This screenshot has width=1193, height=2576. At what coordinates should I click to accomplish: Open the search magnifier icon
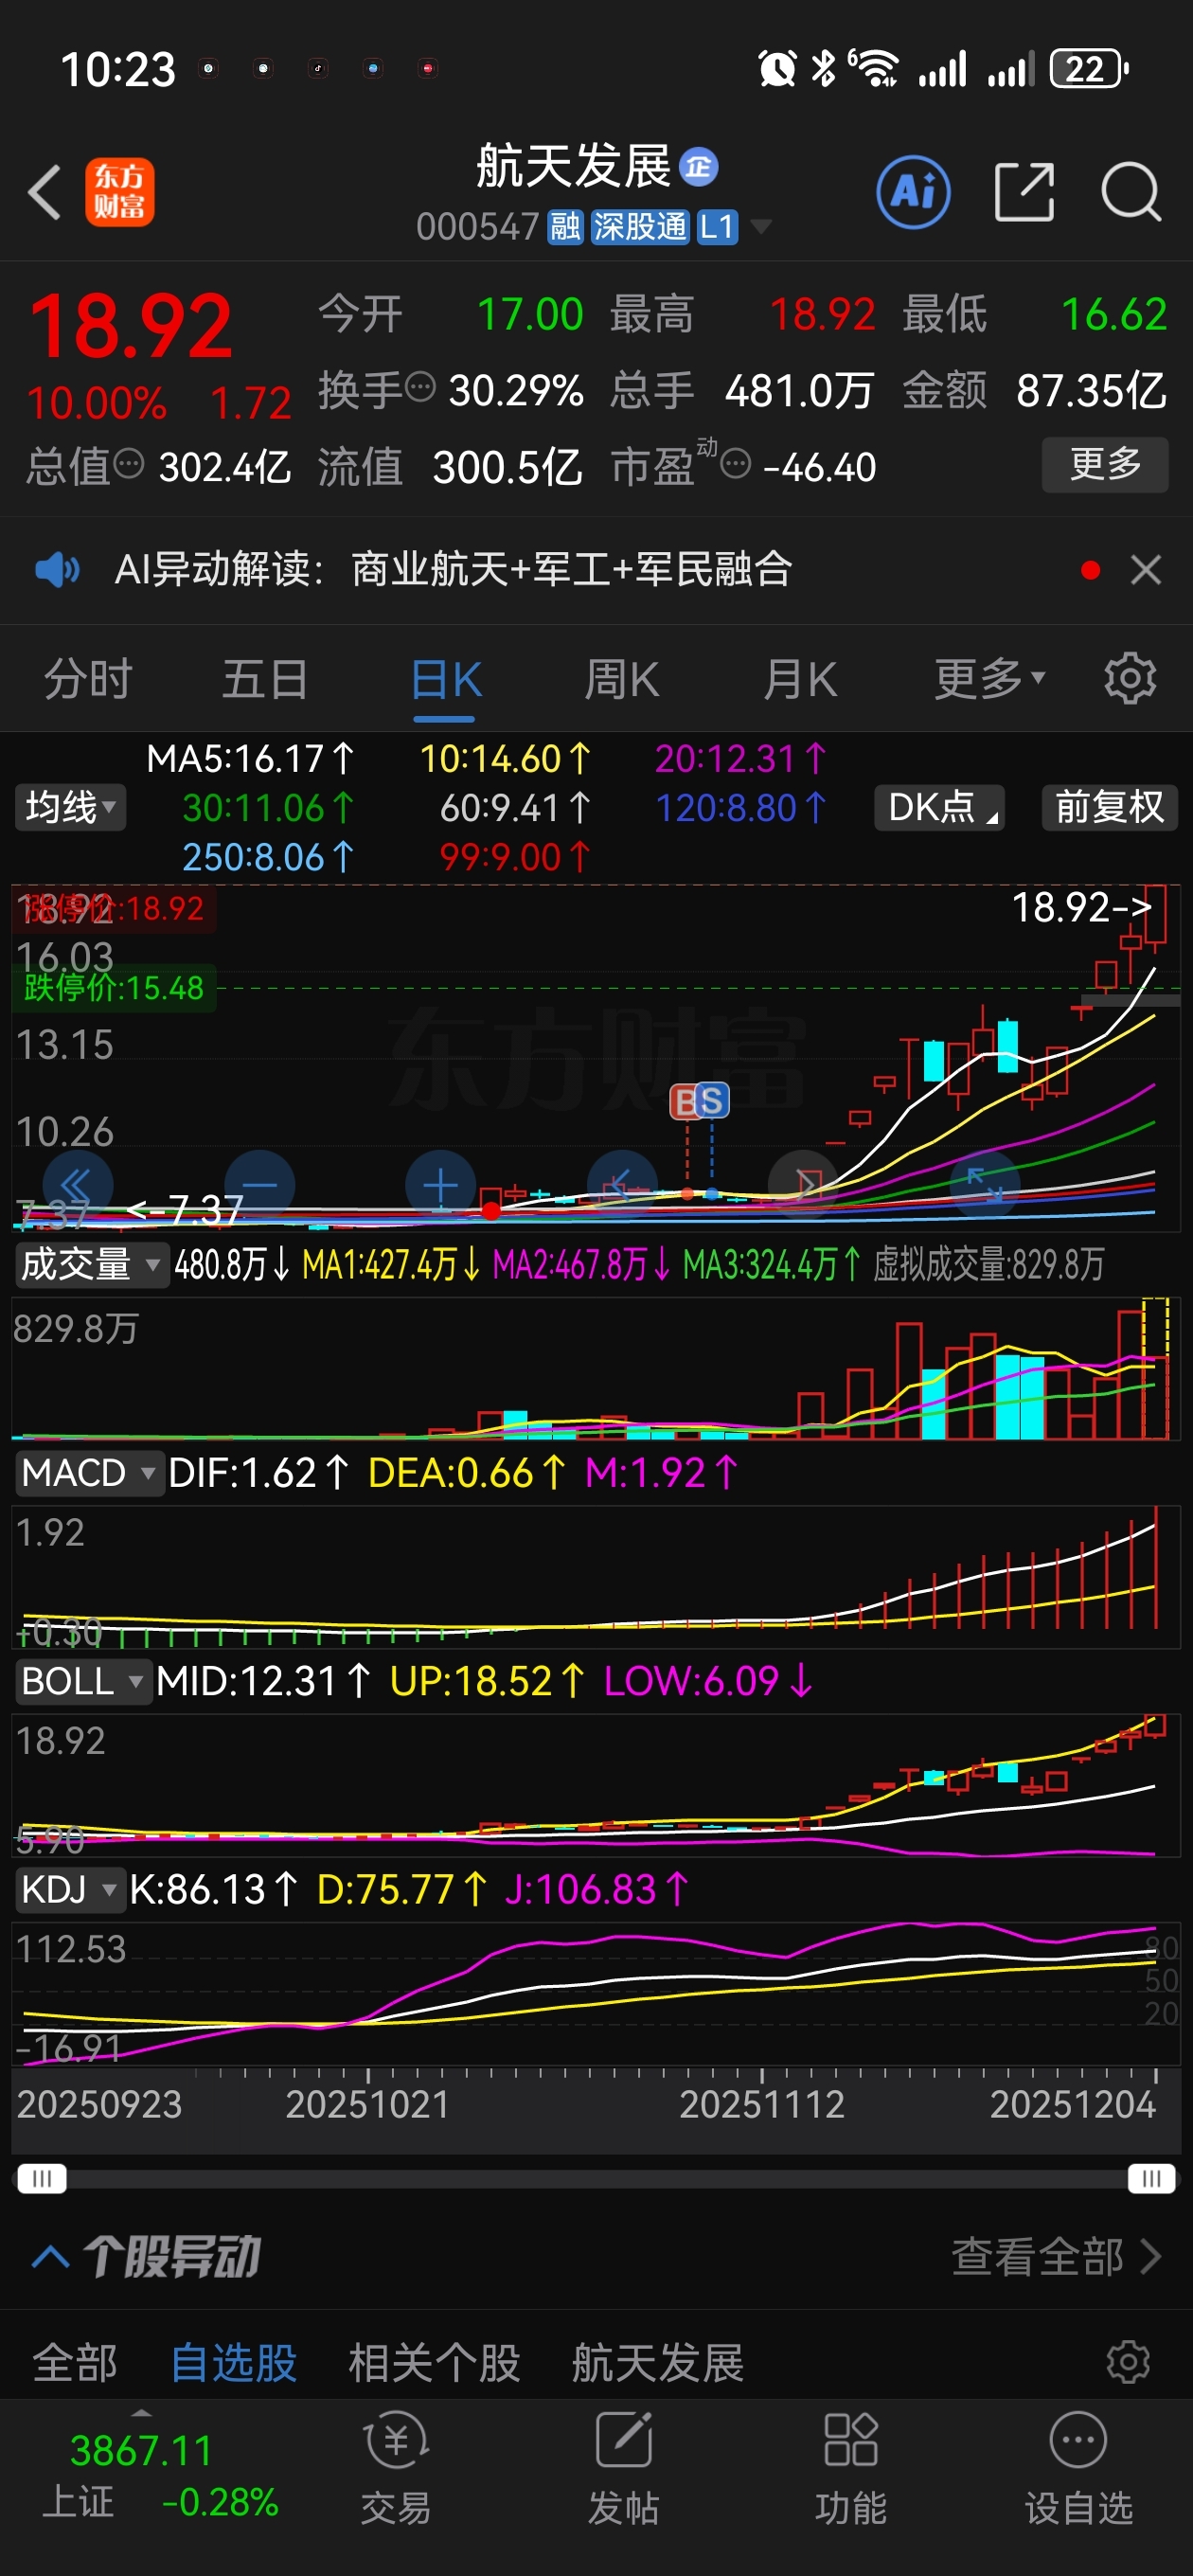[1131, 192]
